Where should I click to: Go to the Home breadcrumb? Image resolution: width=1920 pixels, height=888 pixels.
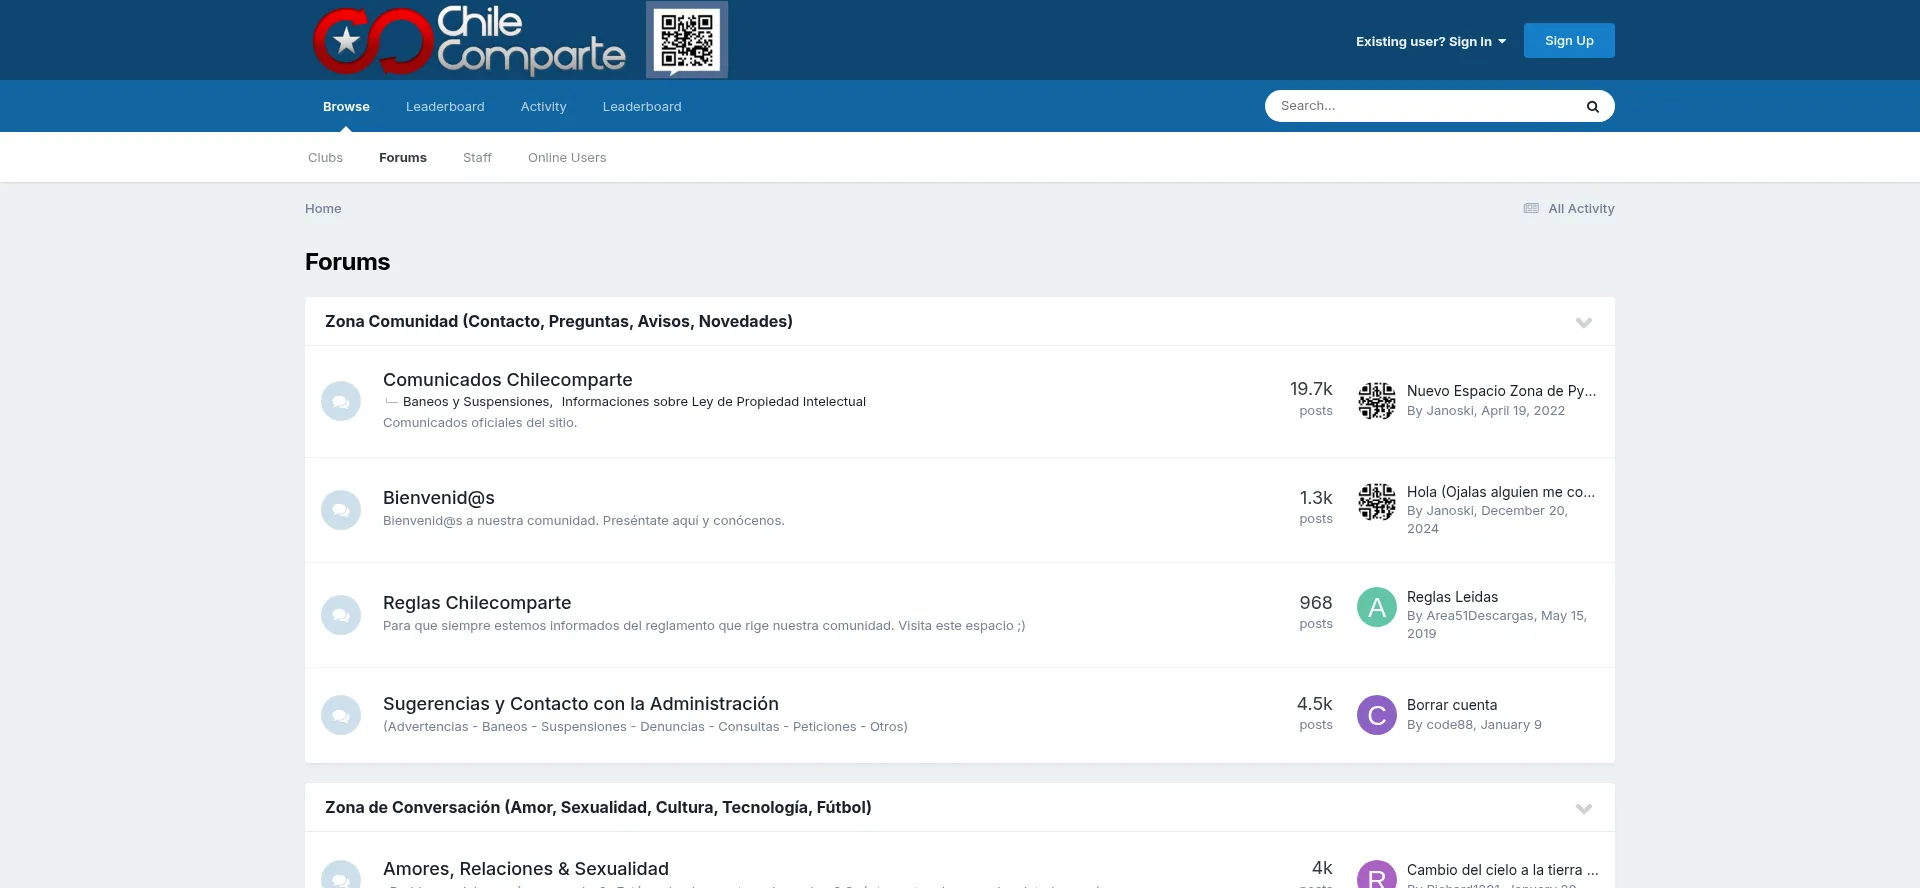tap(323, 209)
